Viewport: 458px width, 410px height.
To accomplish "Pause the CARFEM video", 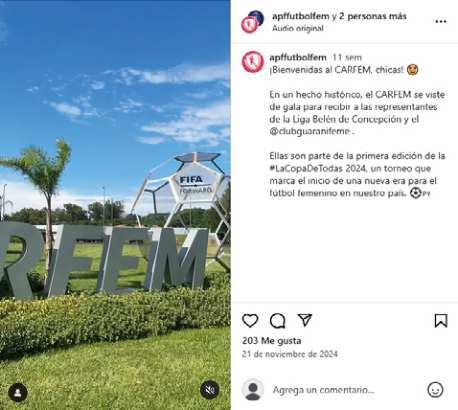I will pyautogui.click(x=115, y=205).
